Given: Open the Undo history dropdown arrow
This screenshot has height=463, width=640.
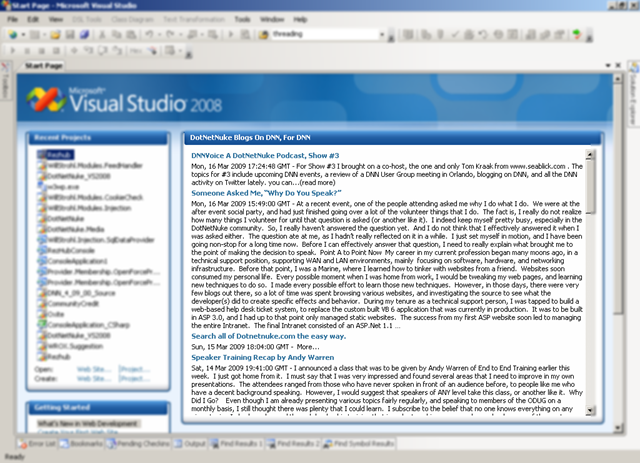Looking at the screenshot, I should point(160,35).
